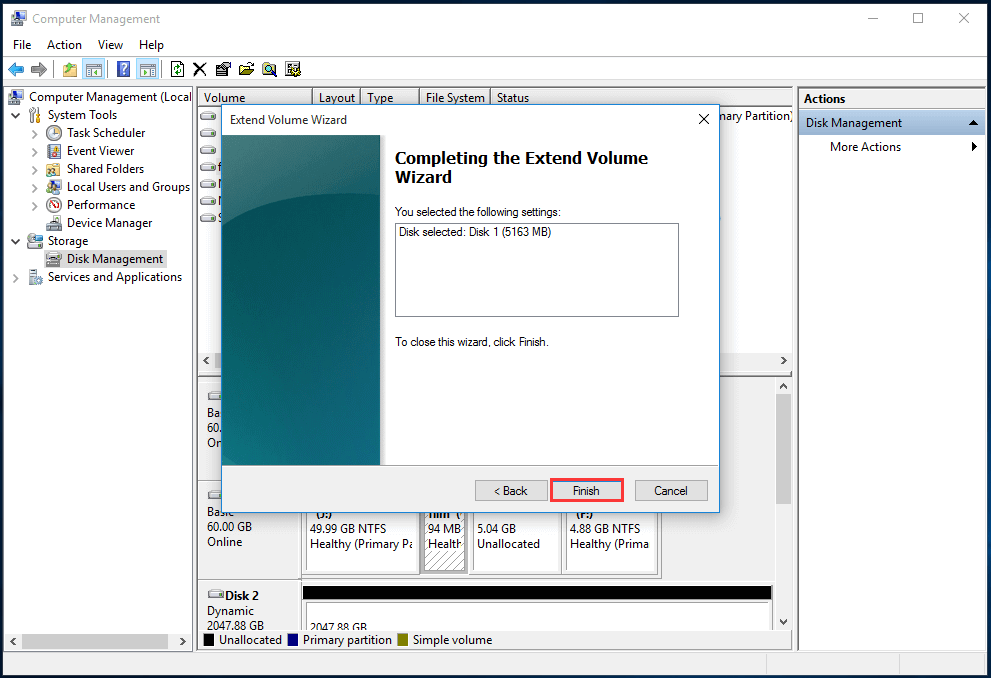Click the Up one level folder icon
Image resolution: width=991 pixels, height=678 pixels.
point(69,68)
